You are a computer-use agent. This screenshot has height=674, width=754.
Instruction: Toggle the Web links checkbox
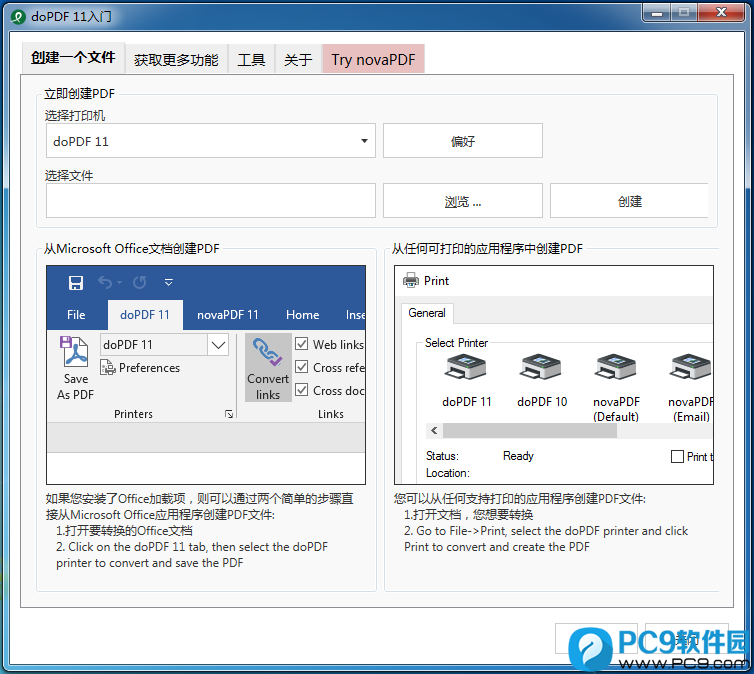(x=302, y=344)
